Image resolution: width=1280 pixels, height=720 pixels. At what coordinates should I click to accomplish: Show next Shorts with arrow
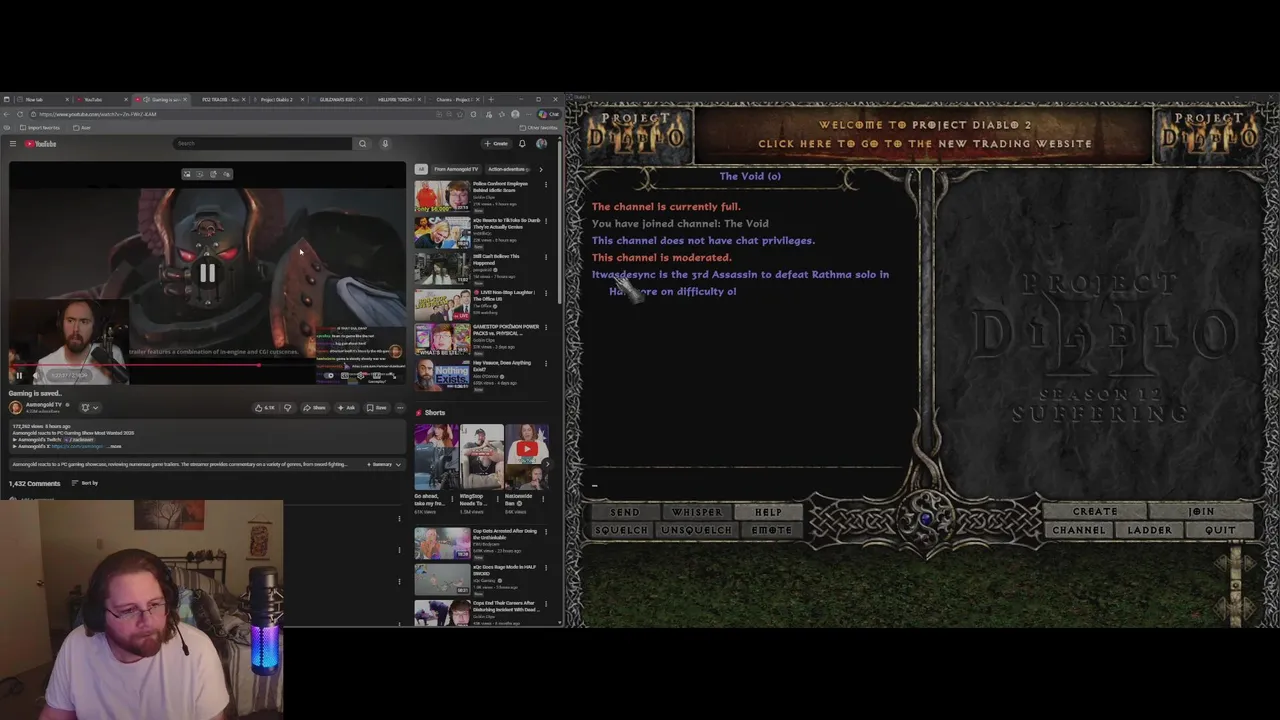(547, 463)
